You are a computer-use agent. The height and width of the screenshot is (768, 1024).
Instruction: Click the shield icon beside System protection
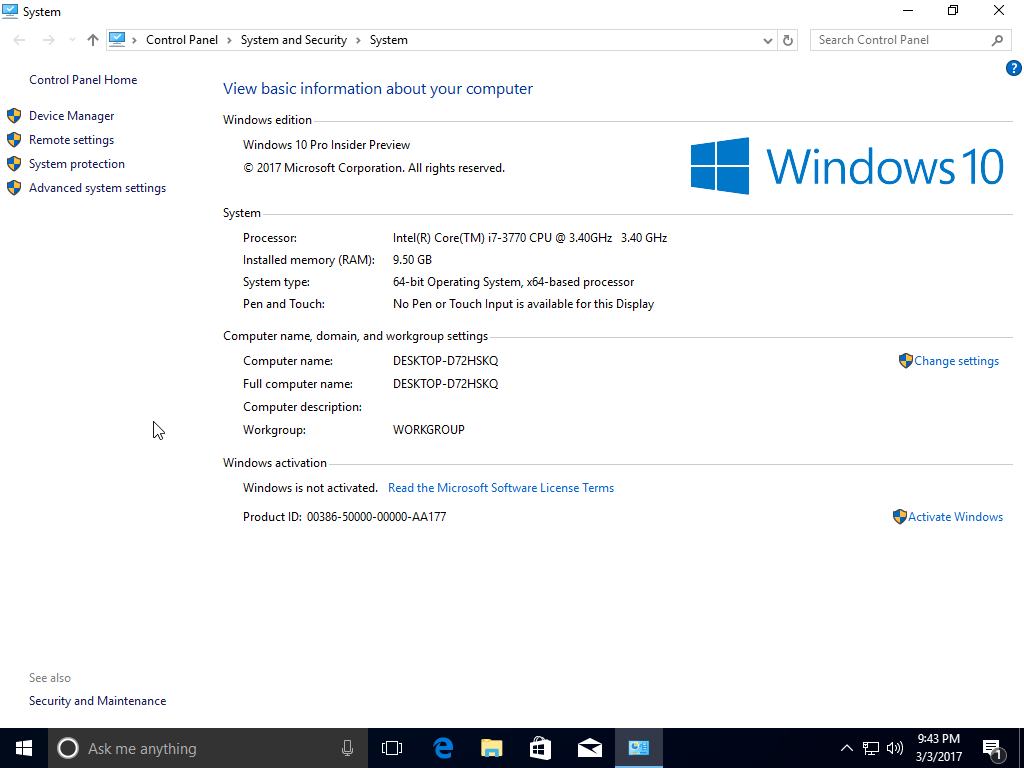click(x=14, y=164)
